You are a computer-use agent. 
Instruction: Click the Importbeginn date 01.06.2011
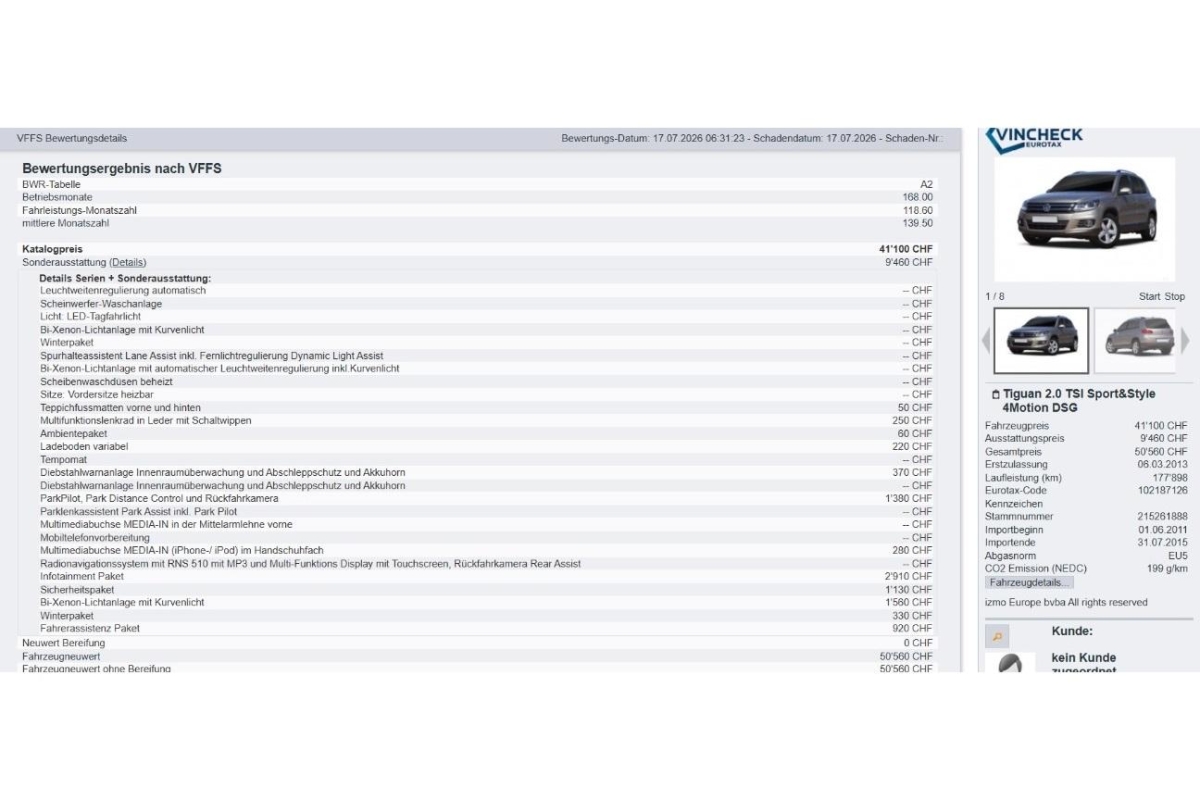coord(1162,529)
